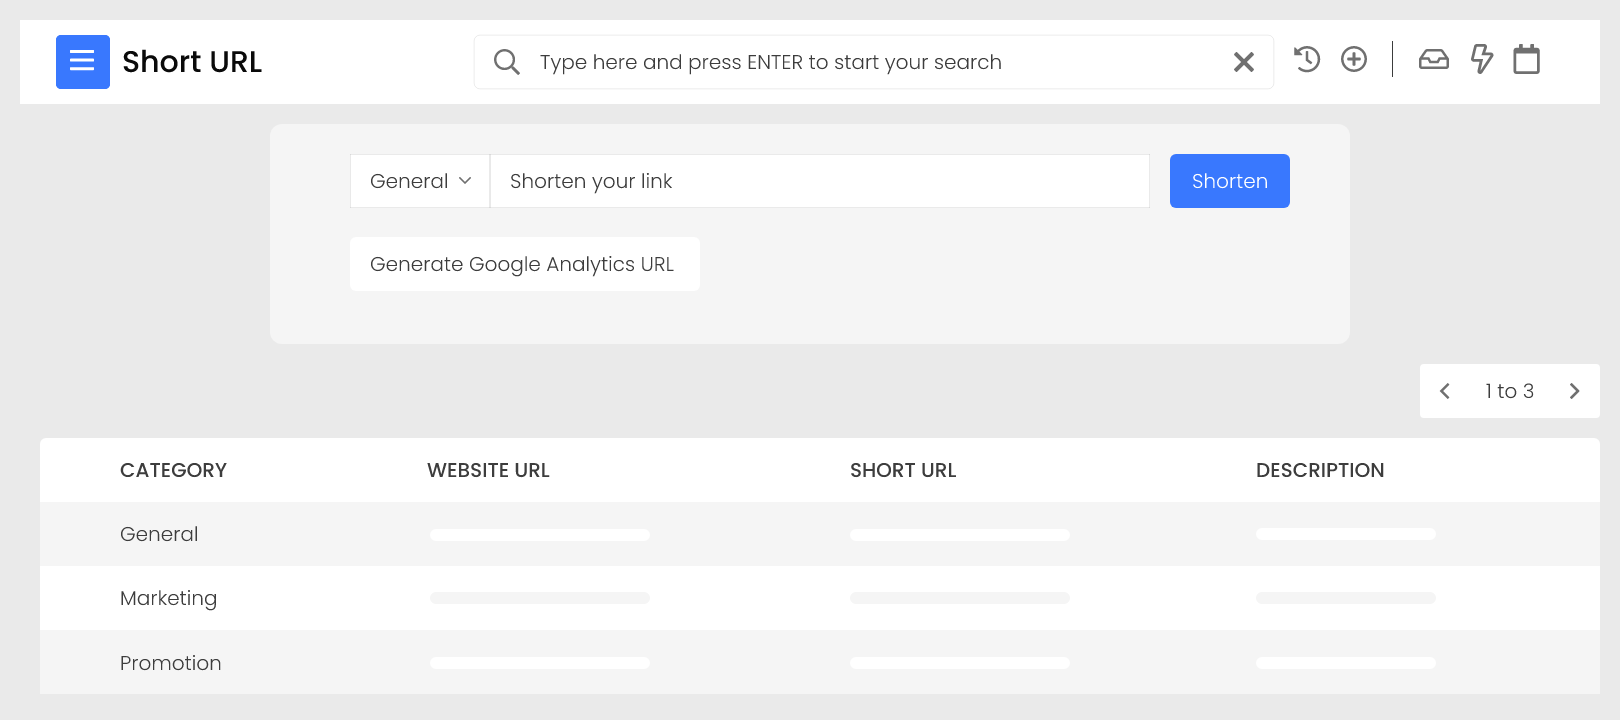Open the hamburger menu button
Viewport: 1620px width, 720px height.
point(82,62)
